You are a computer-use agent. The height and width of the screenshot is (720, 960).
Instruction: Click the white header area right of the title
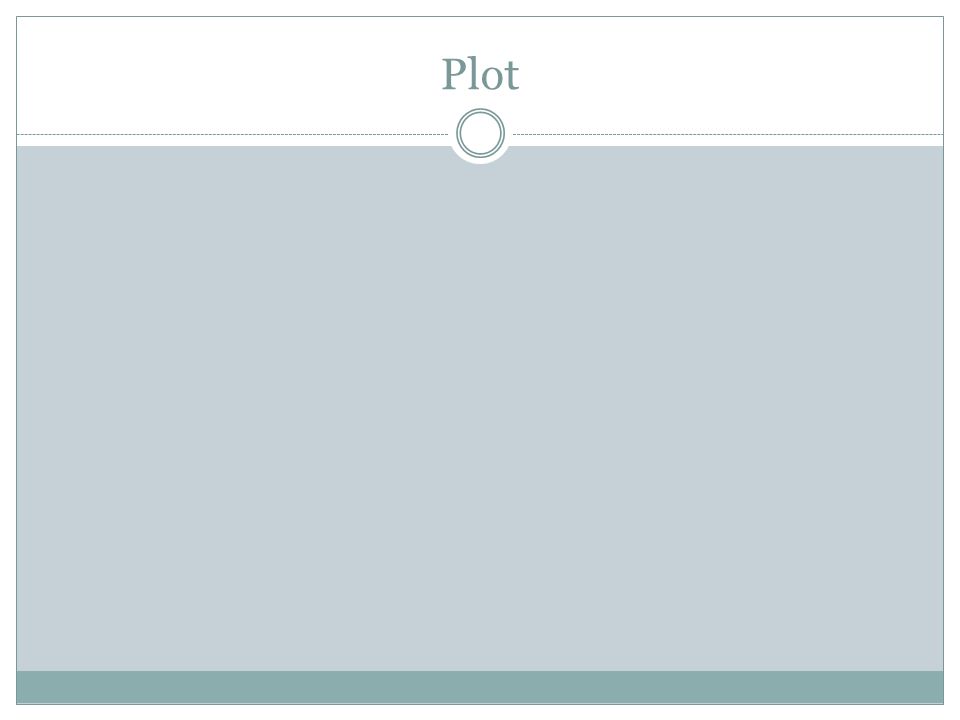[732, 75]
